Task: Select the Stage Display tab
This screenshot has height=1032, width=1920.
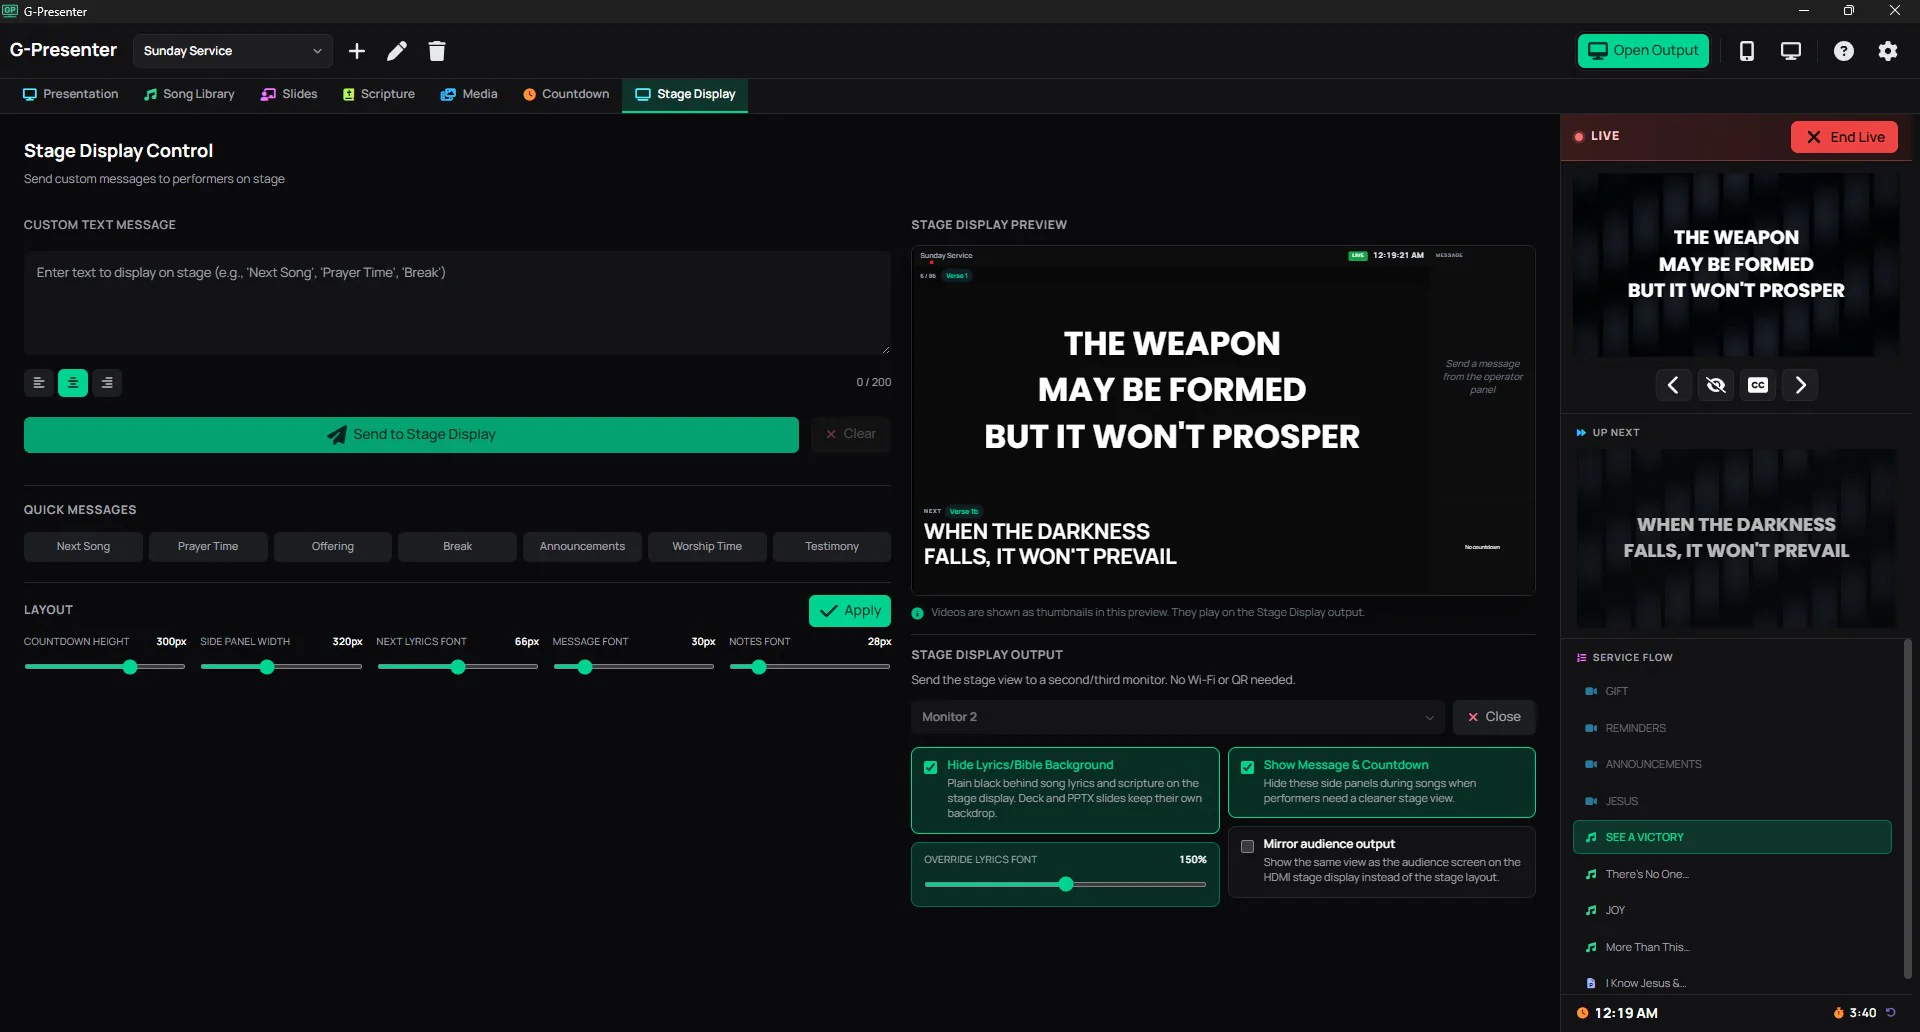Action: (x=685, y=94)
